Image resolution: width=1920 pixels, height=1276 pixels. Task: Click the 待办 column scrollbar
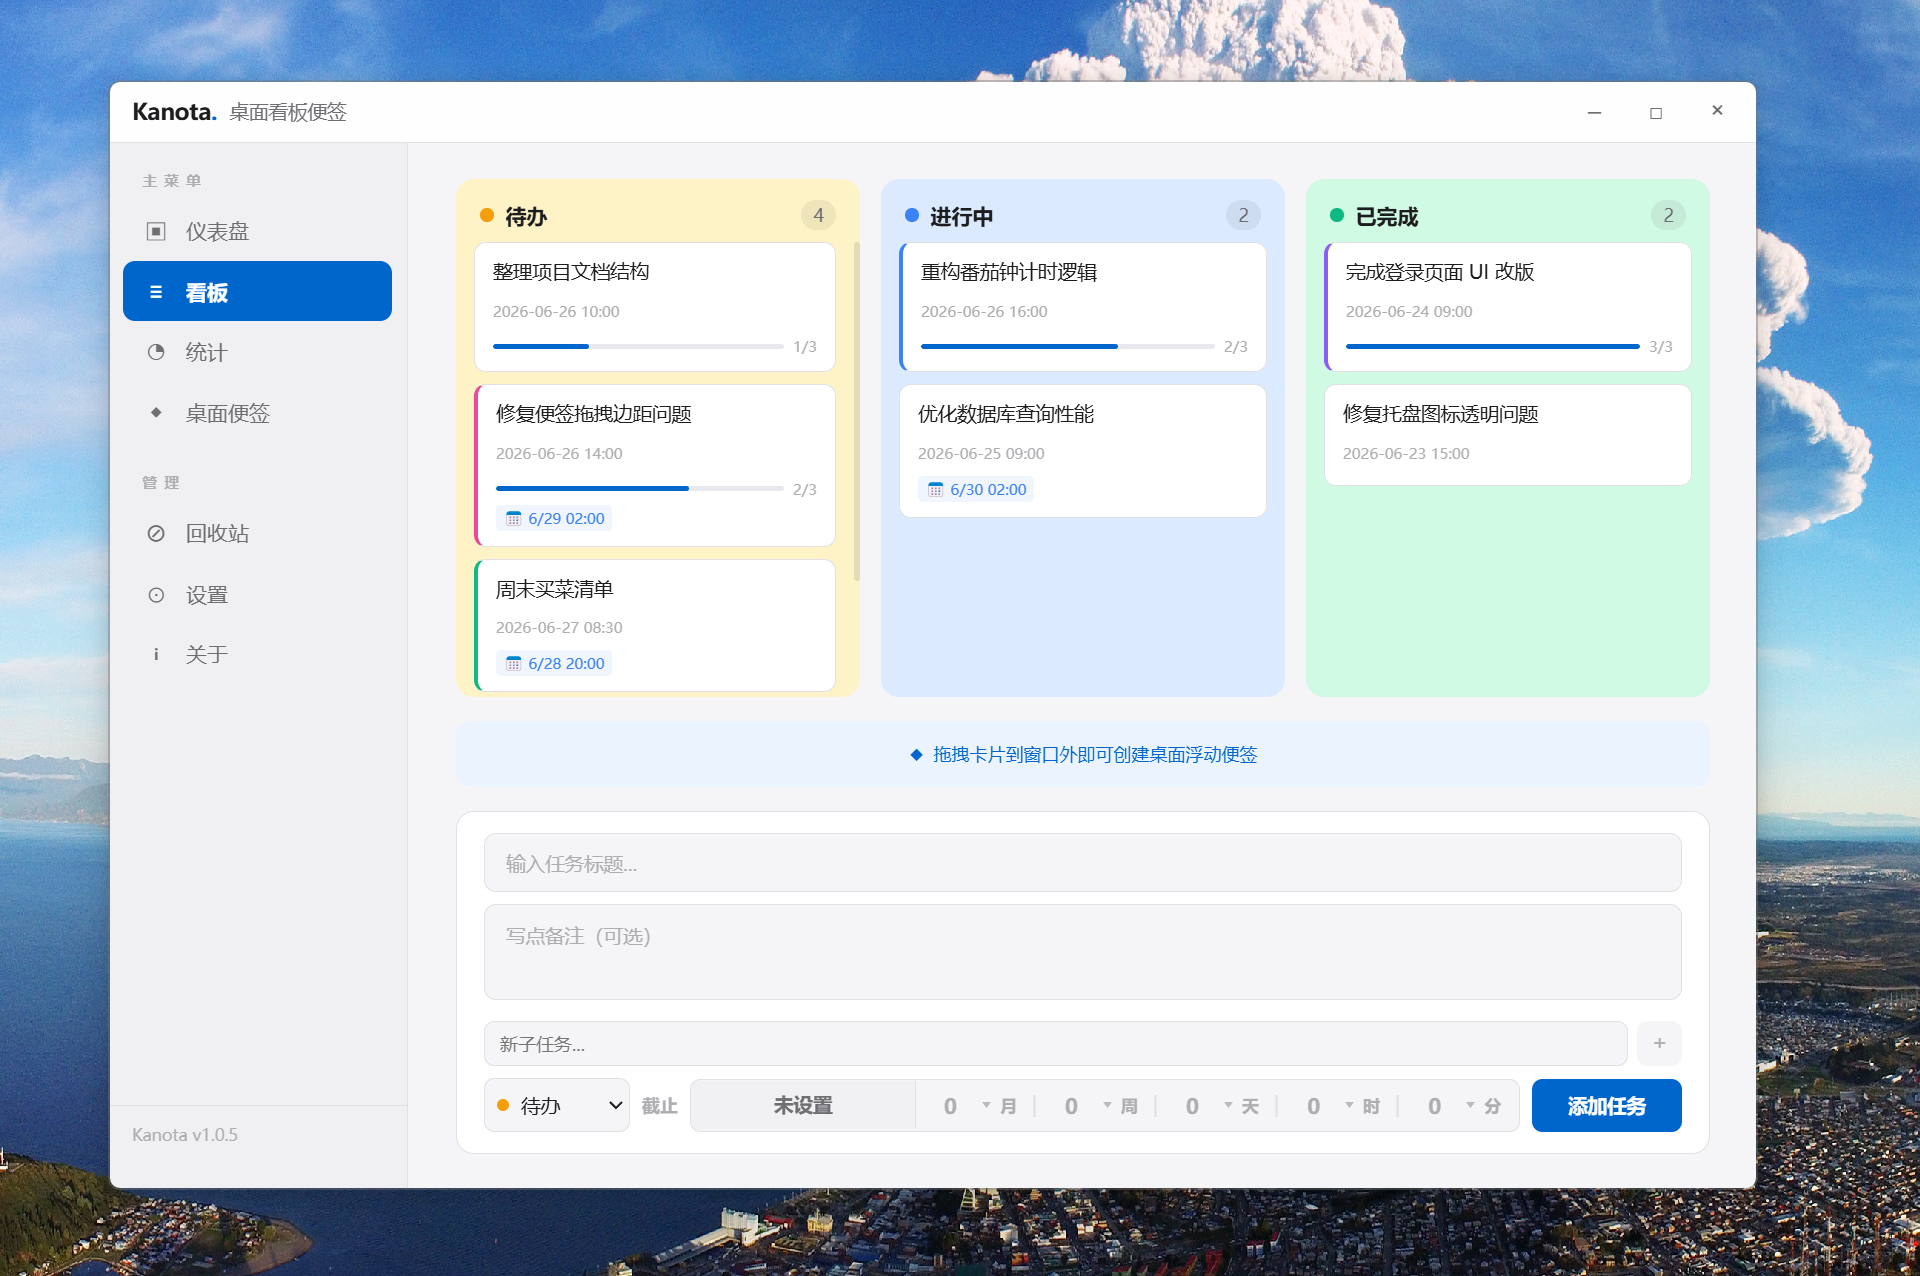(x=857, y=411)
